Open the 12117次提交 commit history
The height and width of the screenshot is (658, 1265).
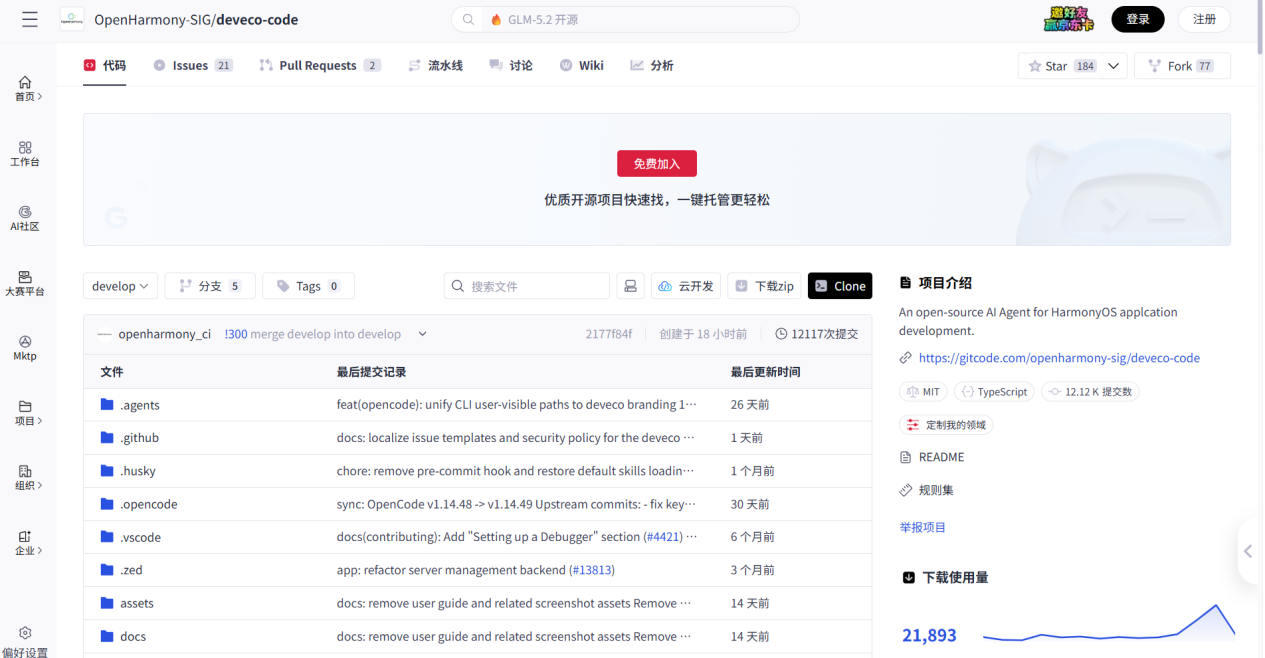(x=817, y=334)
